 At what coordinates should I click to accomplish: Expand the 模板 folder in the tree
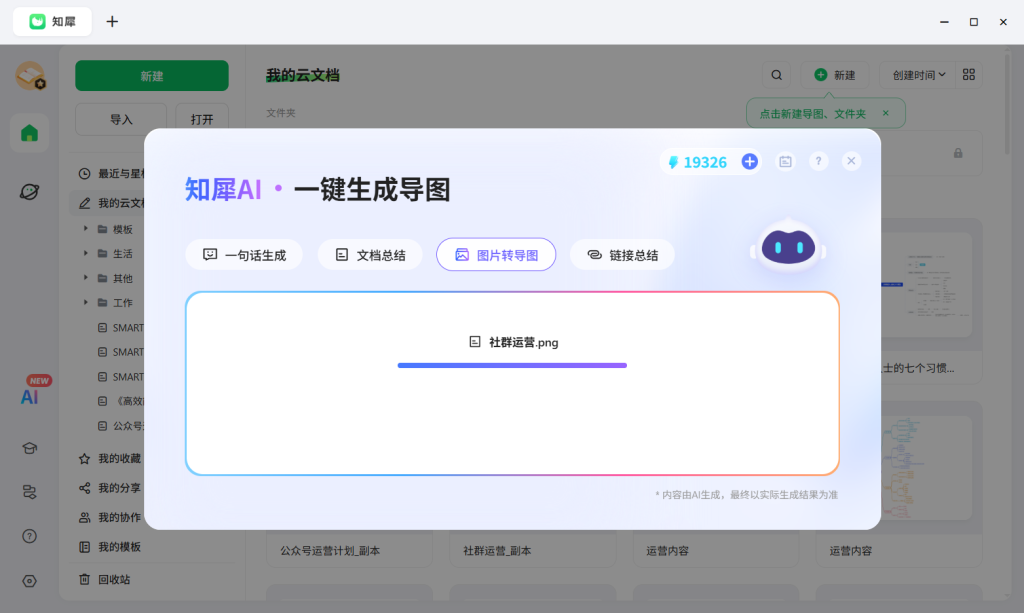[86, 228]
